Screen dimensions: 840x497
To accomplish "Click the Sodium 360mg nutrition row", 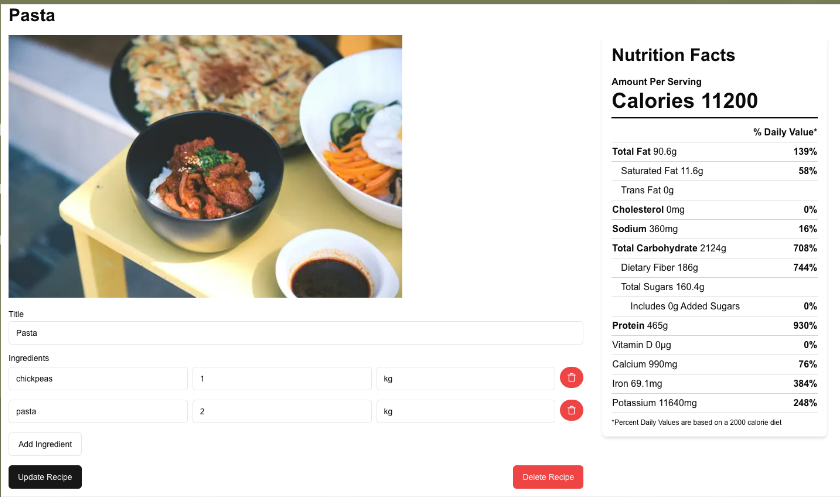I will click(x=714, y=229).
